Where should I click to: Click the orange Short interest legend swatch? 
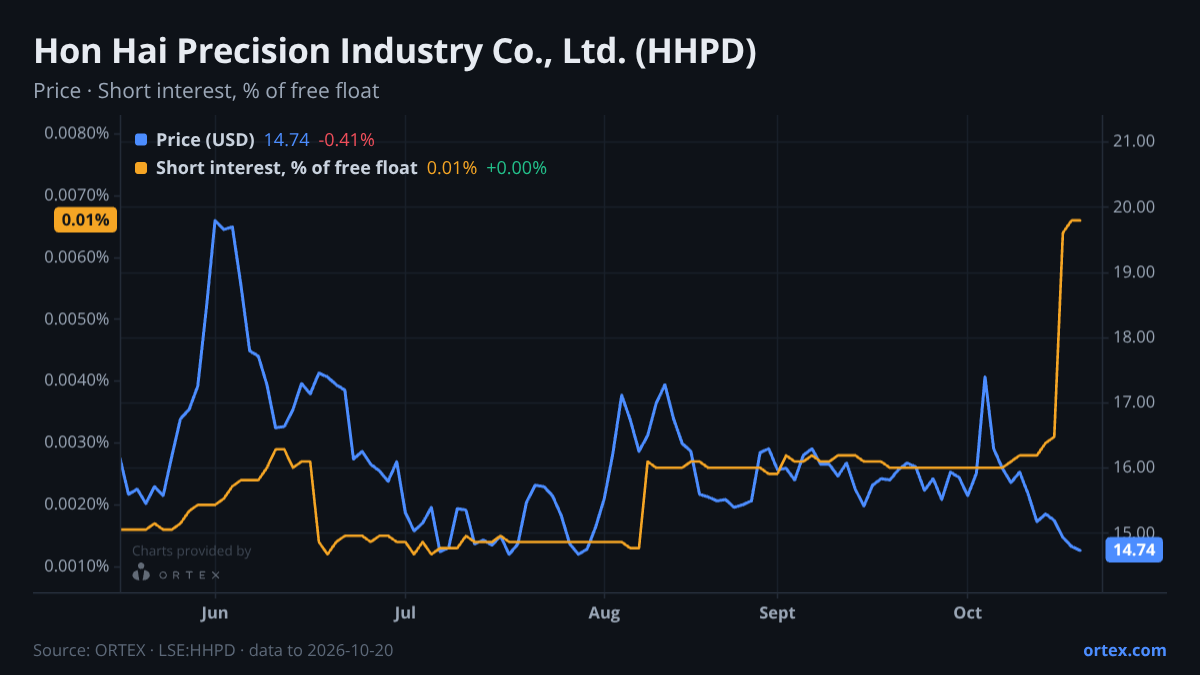(140, 168)
